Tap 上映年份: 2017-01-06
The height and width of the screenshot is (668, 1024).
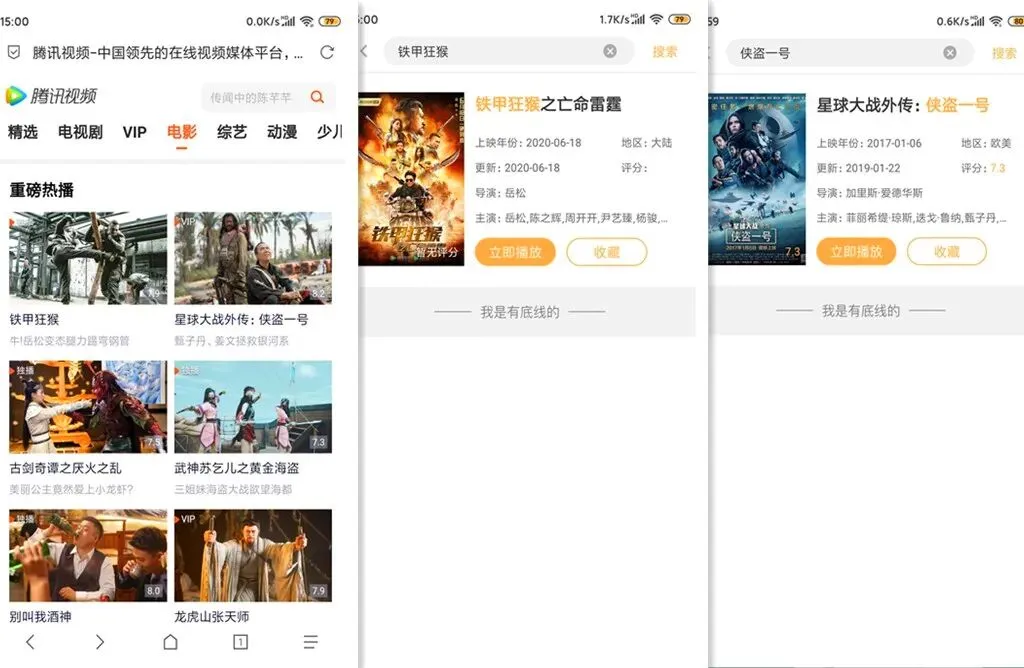(x=869, y=143)
